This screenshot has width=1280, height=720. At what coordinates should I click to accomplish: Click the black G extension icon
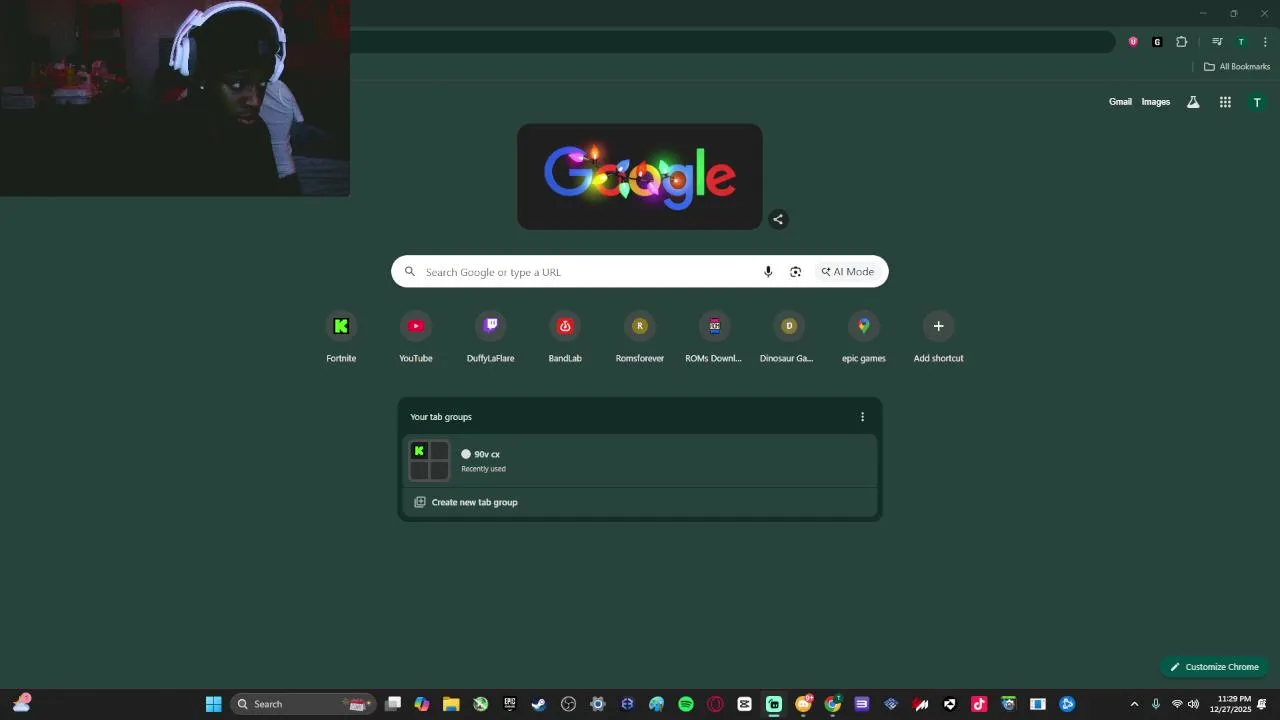pyautogui.click(x=1157, y=42)
